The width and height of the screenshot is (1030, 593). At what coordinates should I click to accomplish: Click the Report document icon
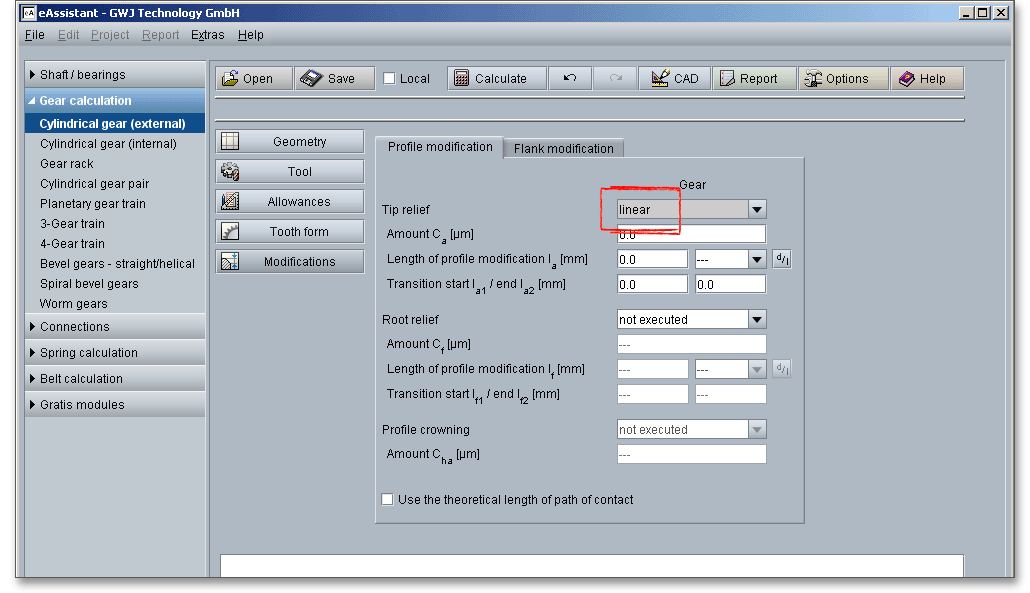click(726, 79)
